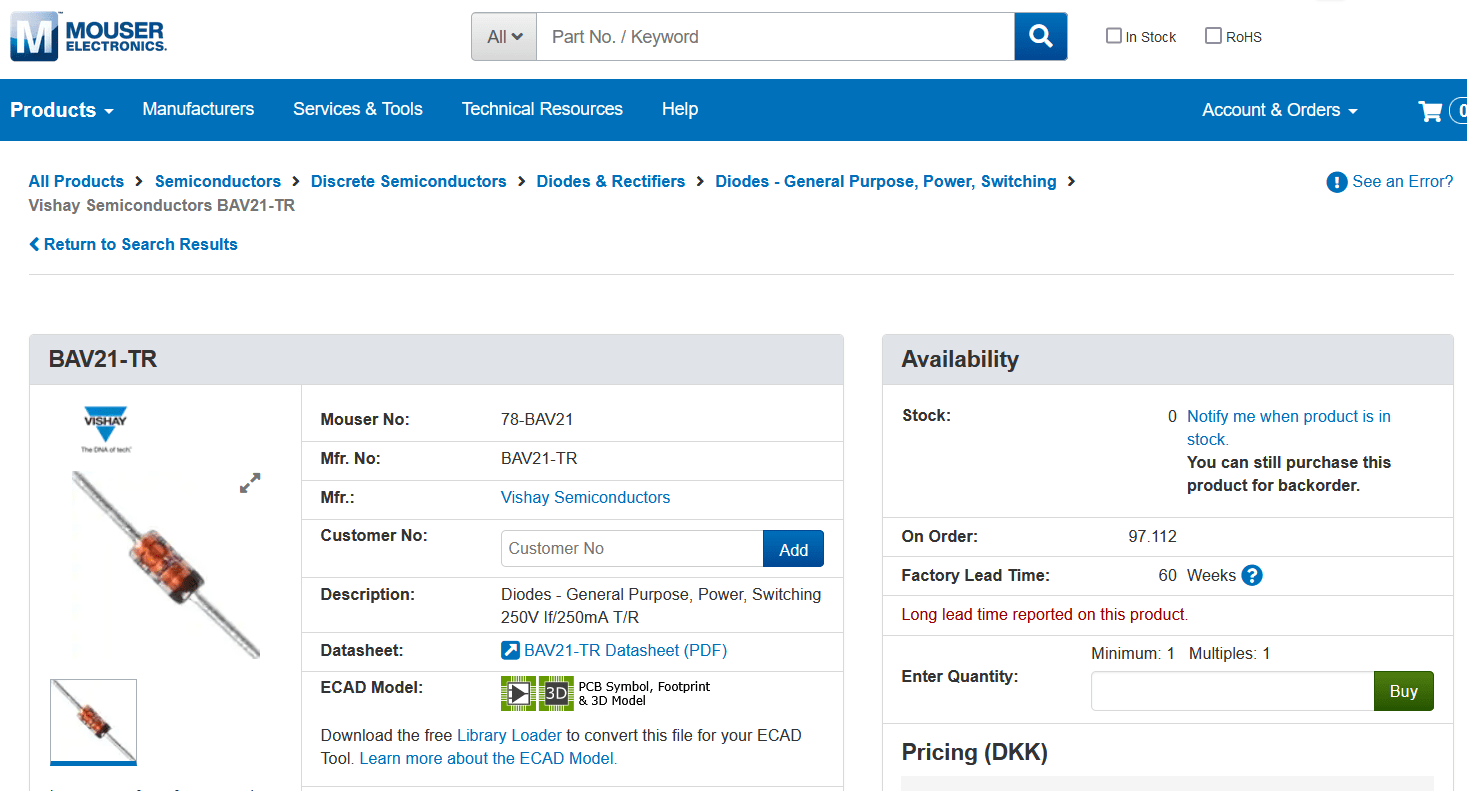Viewport: 1467px width, 791px height.
Task: Click the Minimum: 1 text
Action: click(x=1133, y=653)
